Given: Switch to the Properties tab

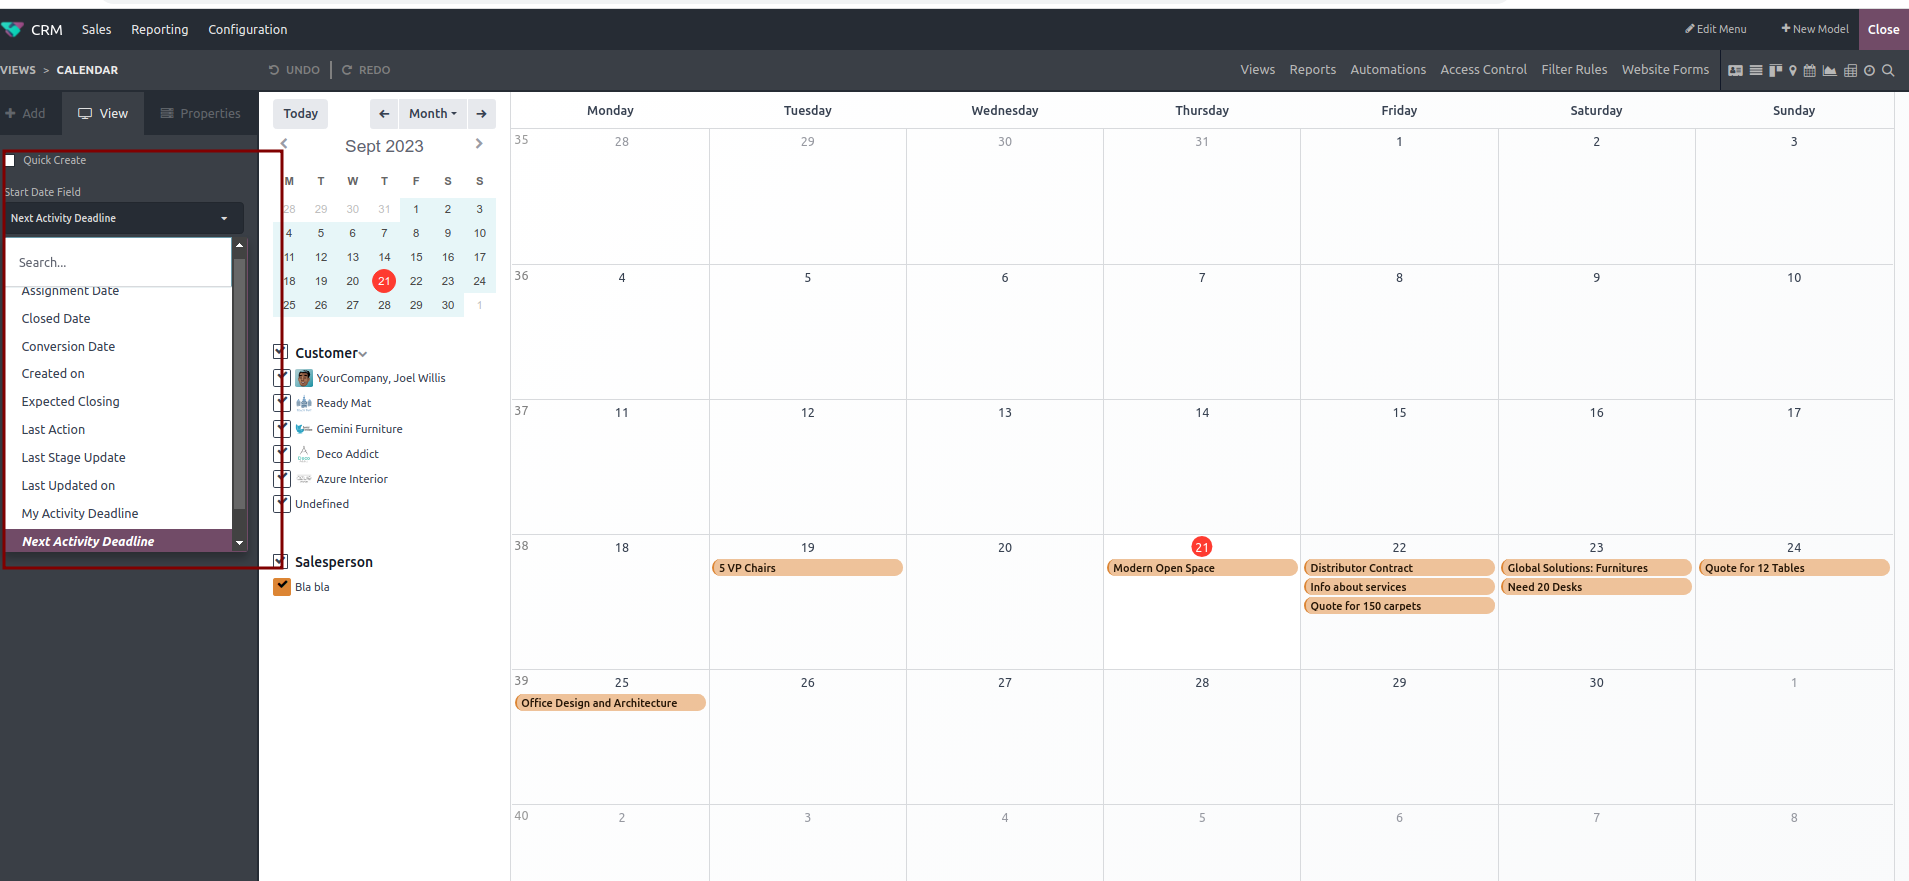Looking at the screenshot, I should coord(201,113).
